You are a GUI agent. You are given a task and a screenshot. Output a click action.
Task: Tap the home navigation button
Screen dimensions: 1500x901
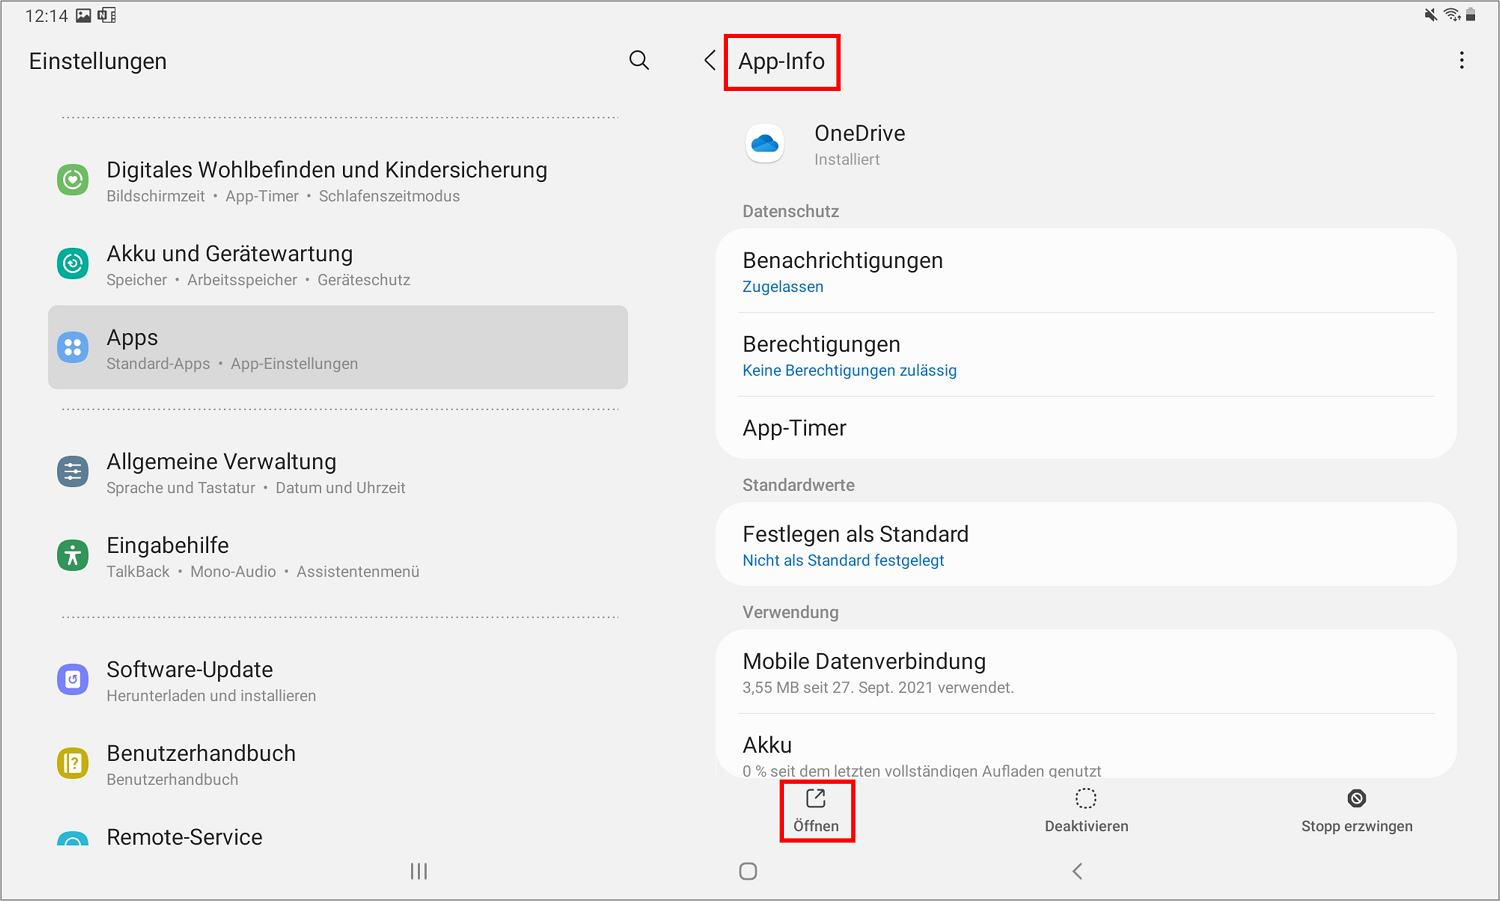pyautogui.click(x=748, y=872)
